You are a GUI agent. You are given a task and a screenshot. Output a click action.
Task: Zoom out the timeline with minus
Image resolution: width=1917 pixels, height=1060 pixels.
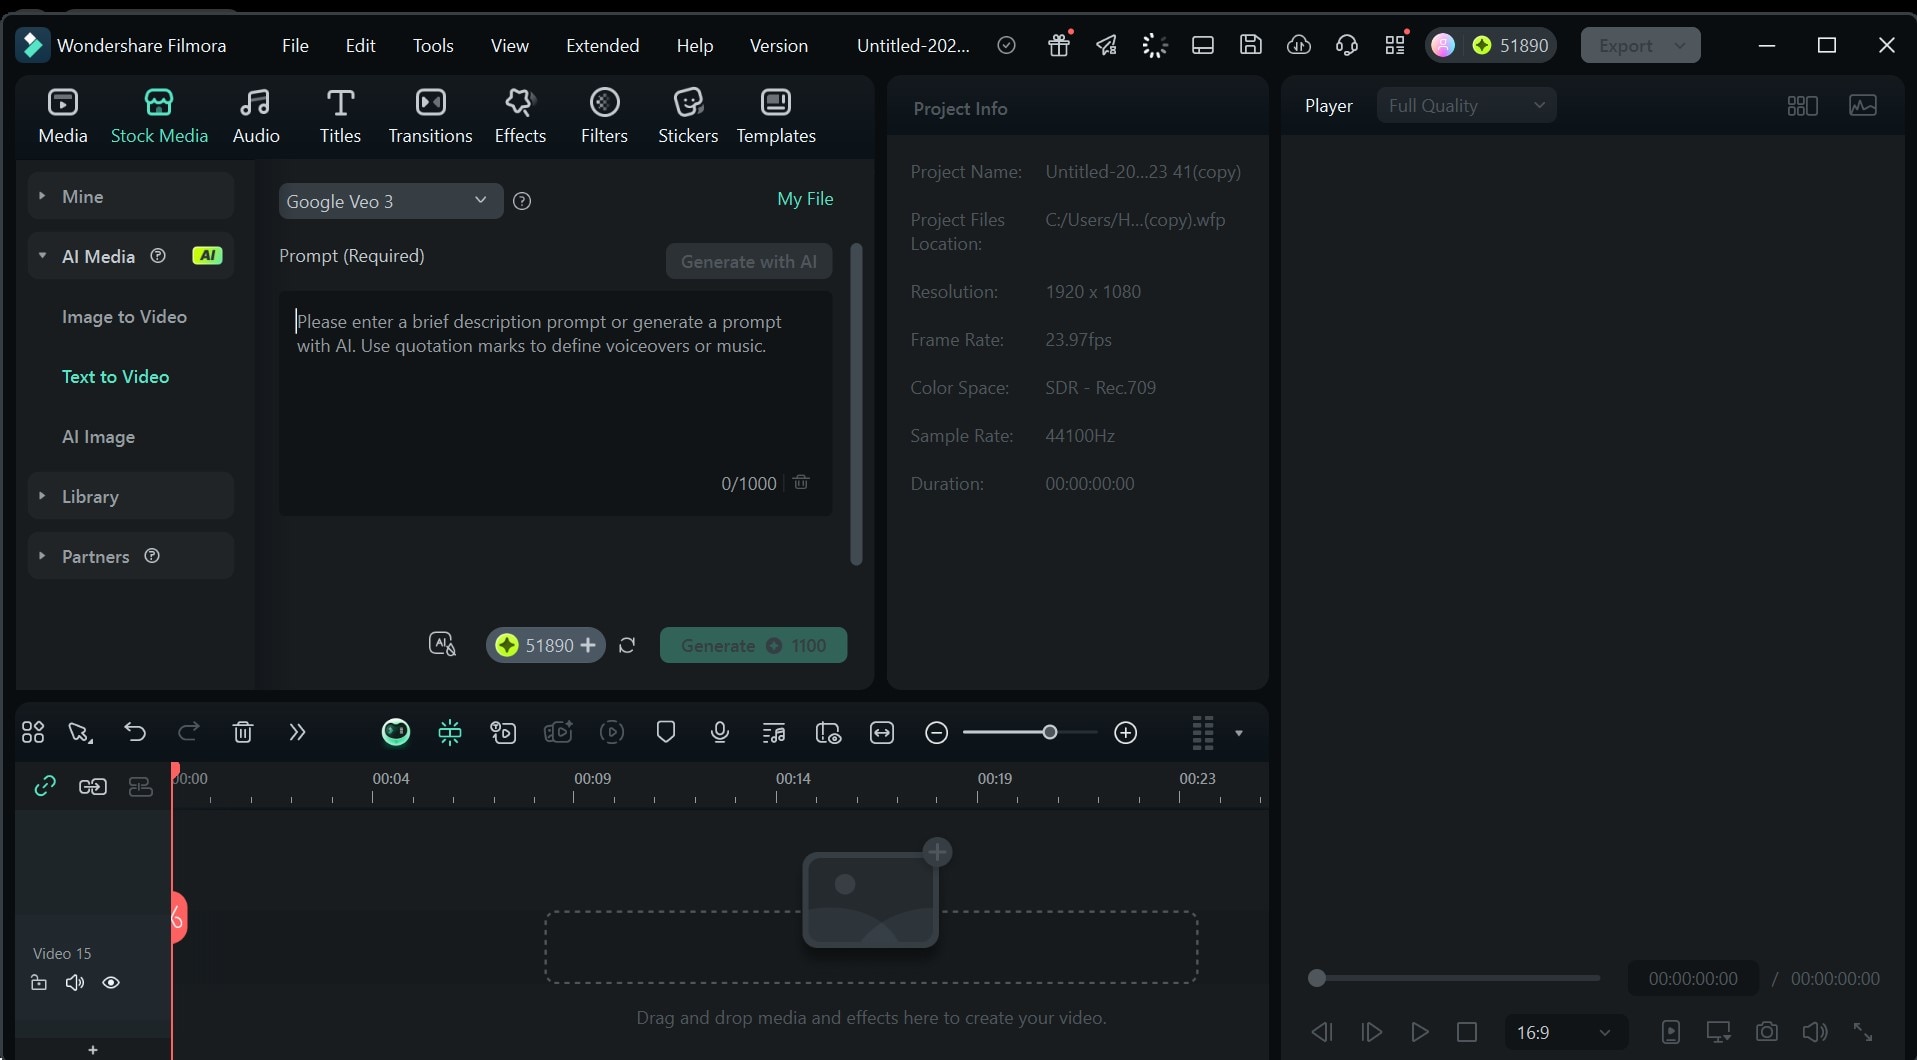(936, 733)
